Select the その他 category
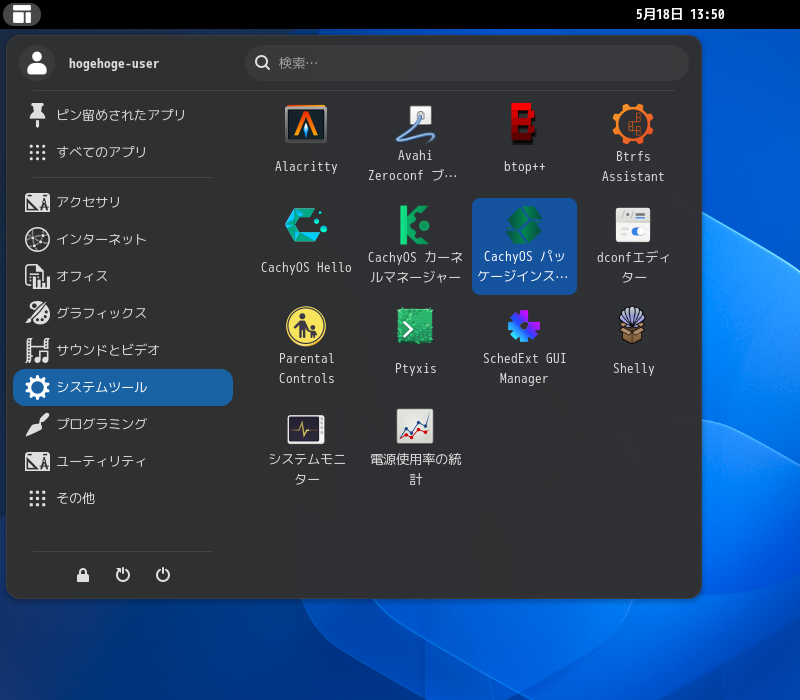 [x=122, y=498]
